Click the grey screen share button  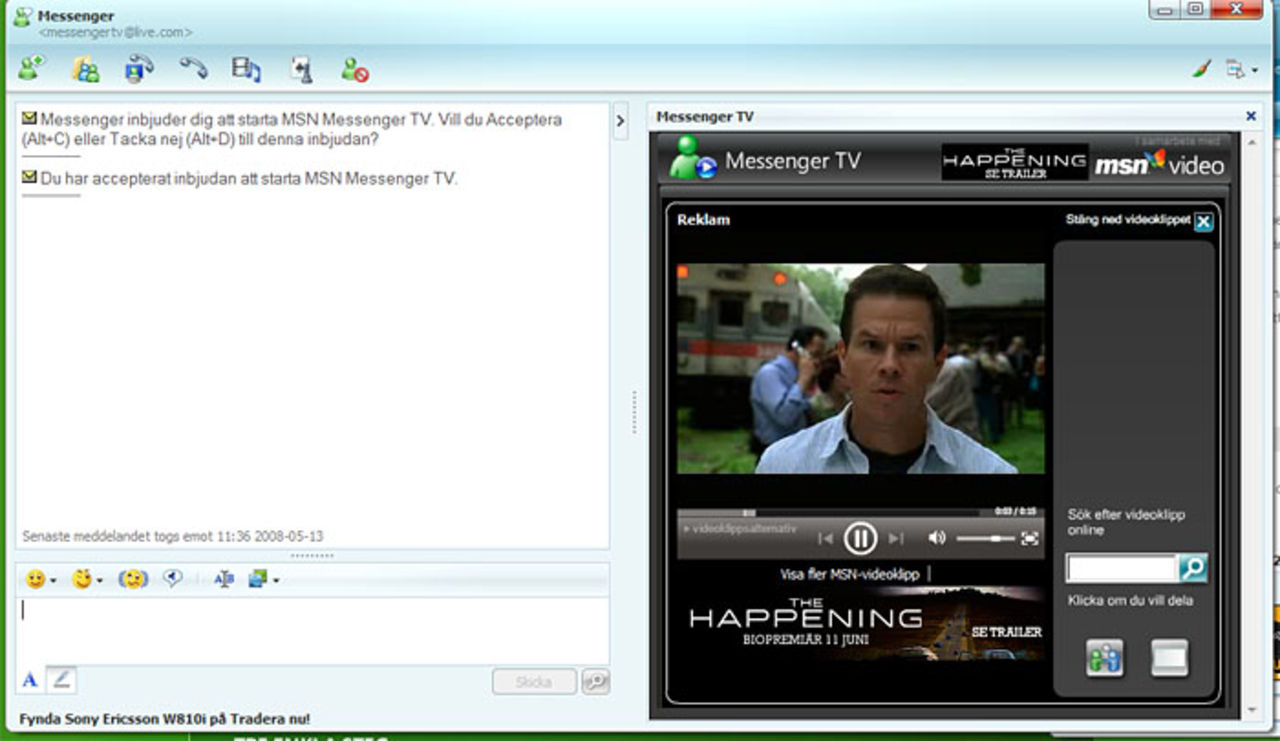tap(1169, 658)
